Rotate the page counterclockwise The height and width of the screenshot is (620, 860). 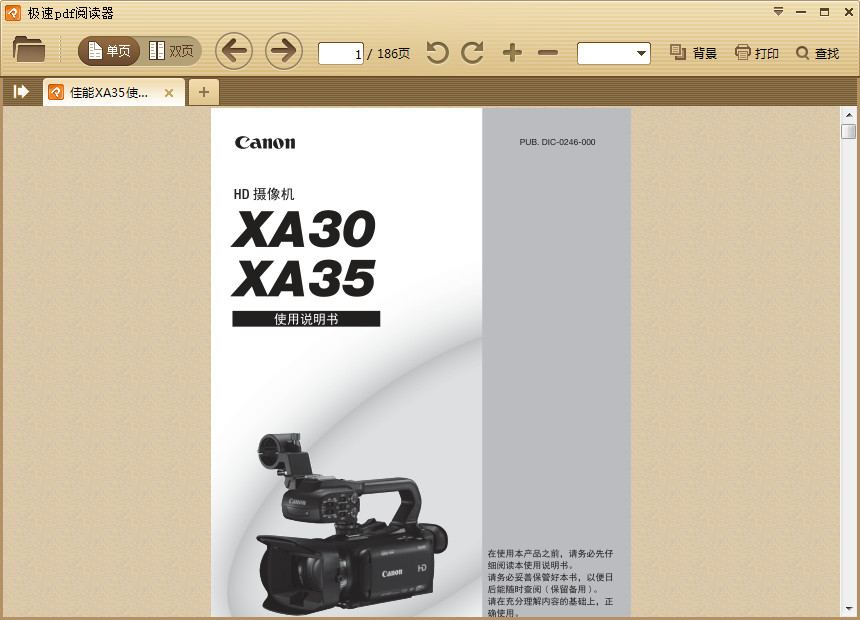click(437, 53)
